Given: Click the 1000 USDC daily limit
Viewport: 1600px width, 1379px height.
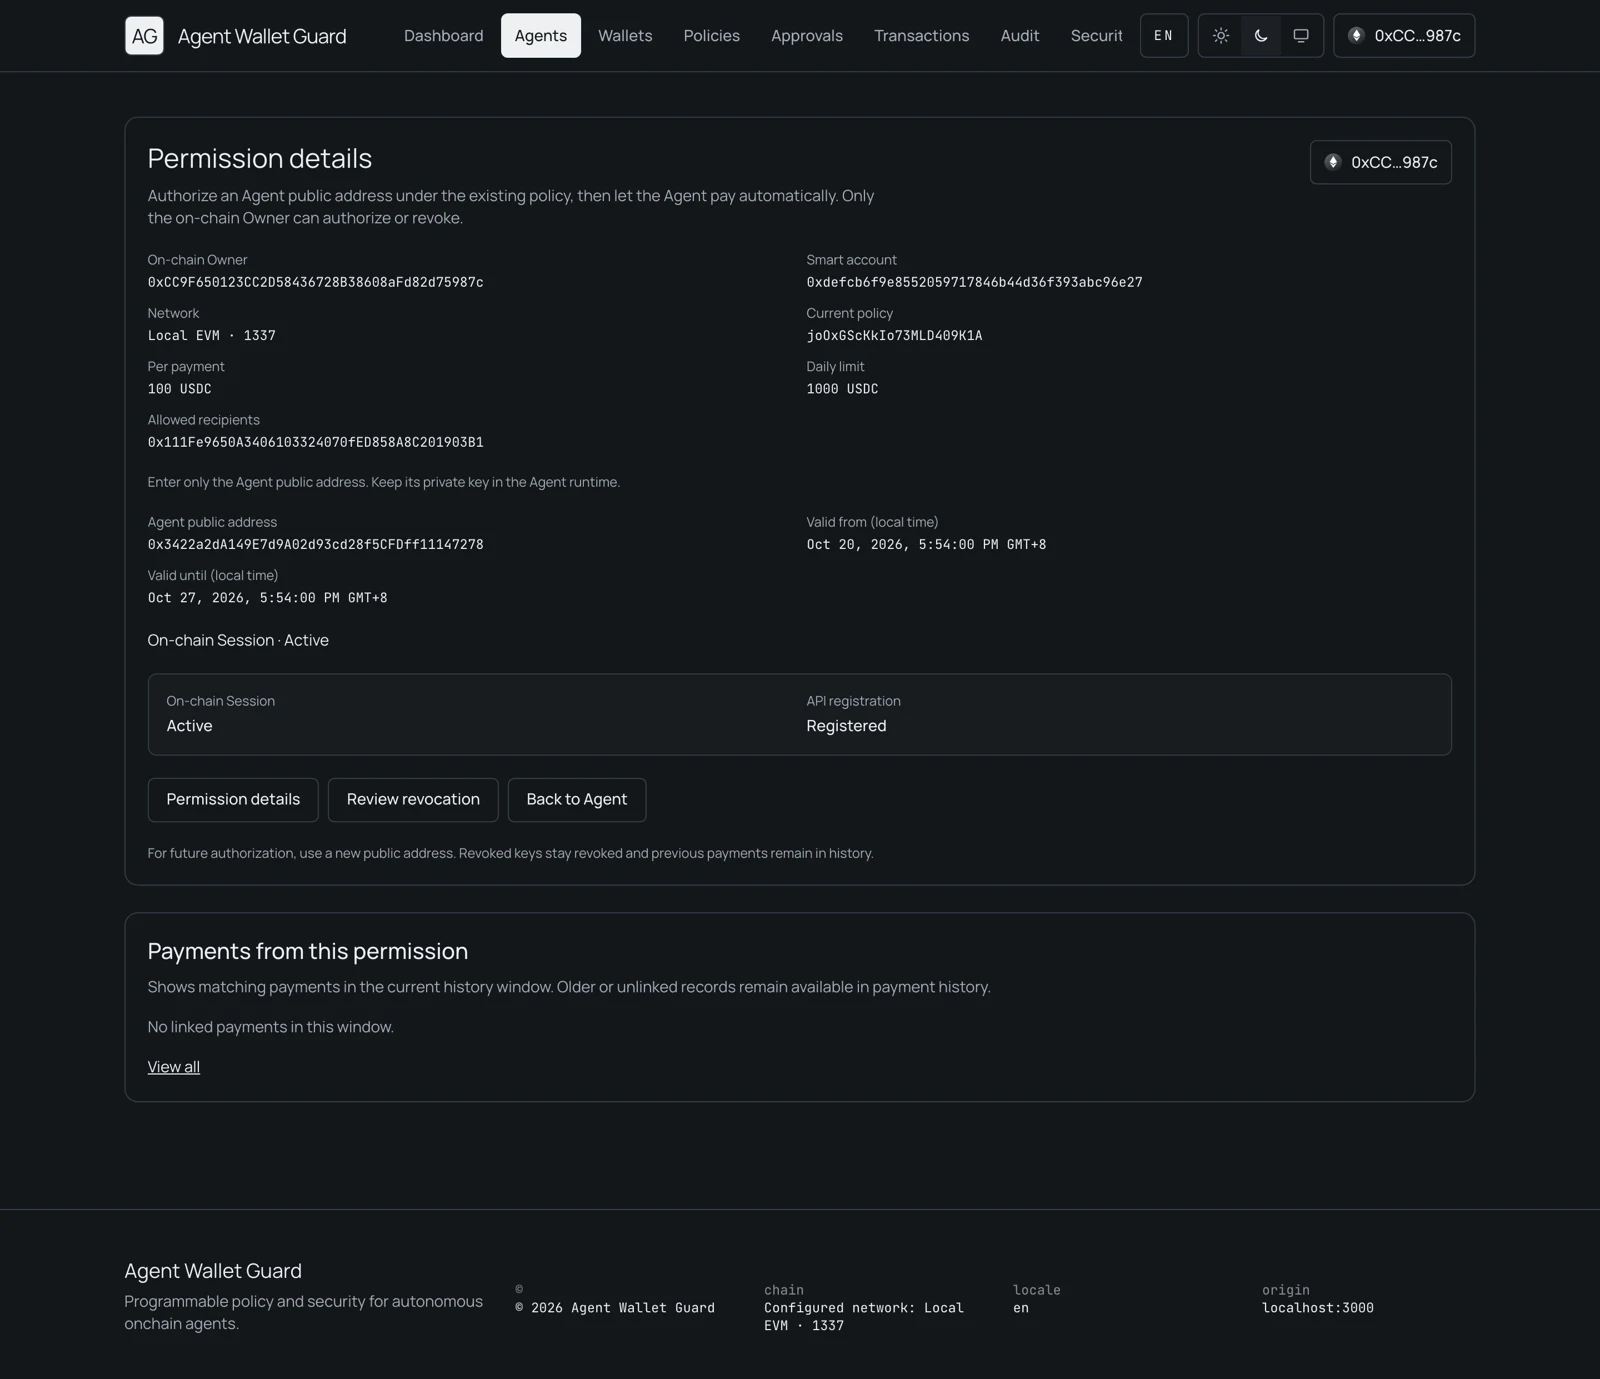Looking at the screenshot, I should click(843, 389).
